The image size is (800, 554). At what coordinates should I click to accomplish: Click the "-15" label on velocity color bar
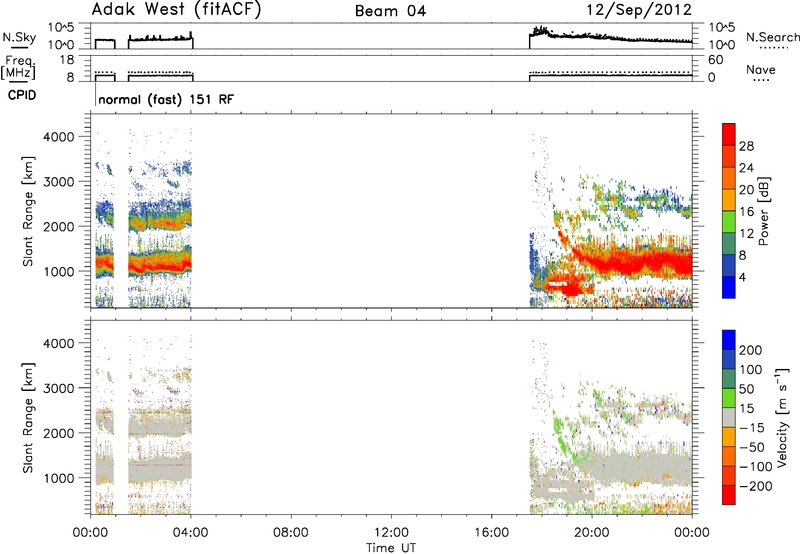[x=752, y=428]
